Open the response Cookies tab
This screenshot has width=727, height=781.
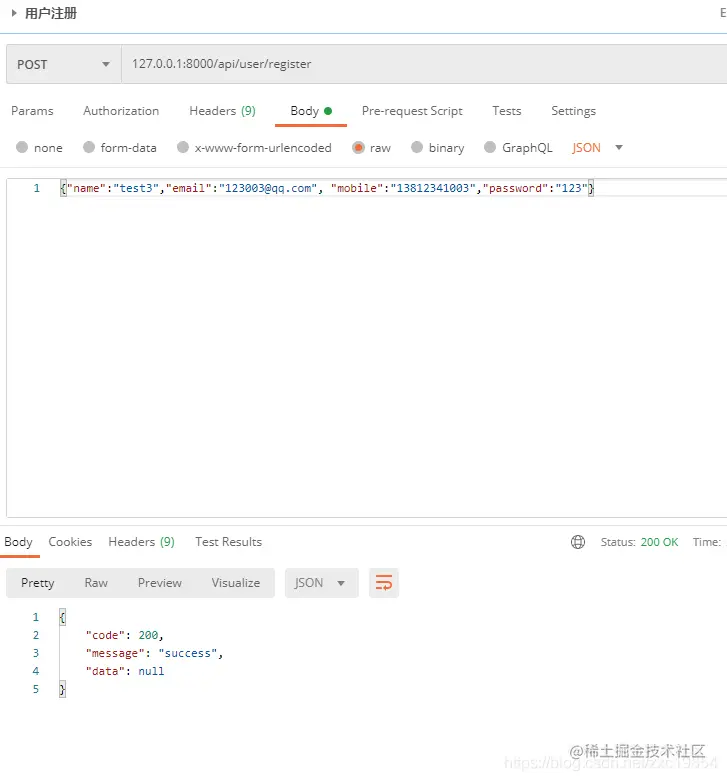70,542
